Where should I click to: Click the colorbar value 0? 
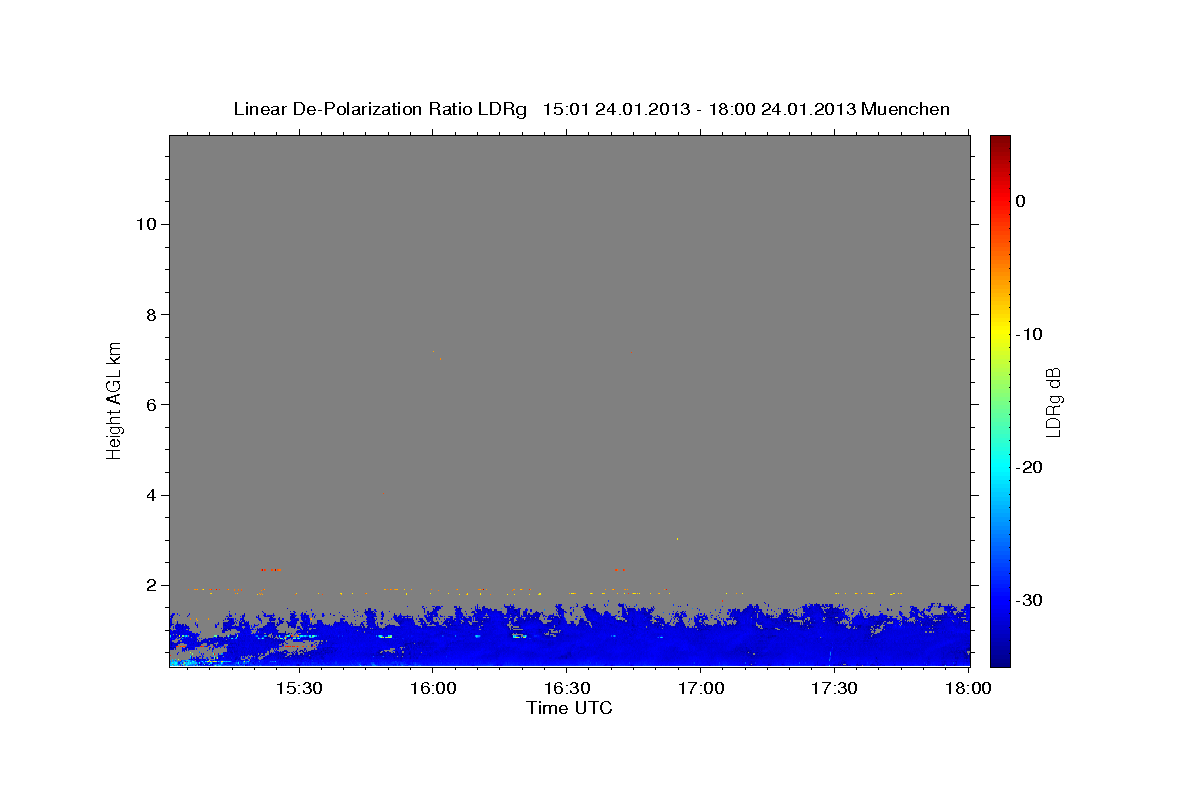click(x=1021, y=201)
